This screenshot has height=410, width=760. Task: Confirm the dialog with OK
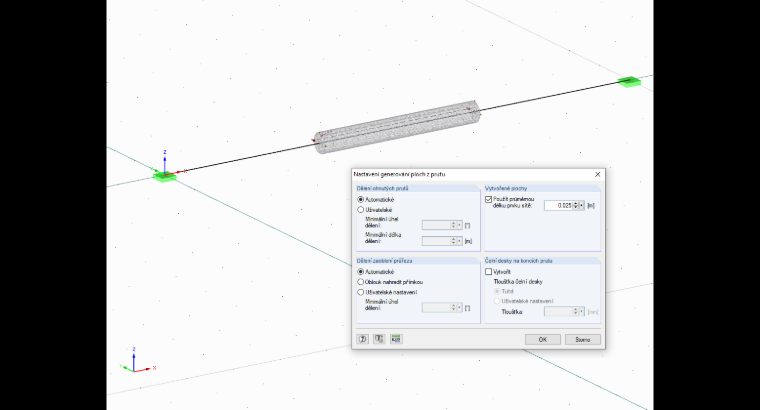pos(543,340)
